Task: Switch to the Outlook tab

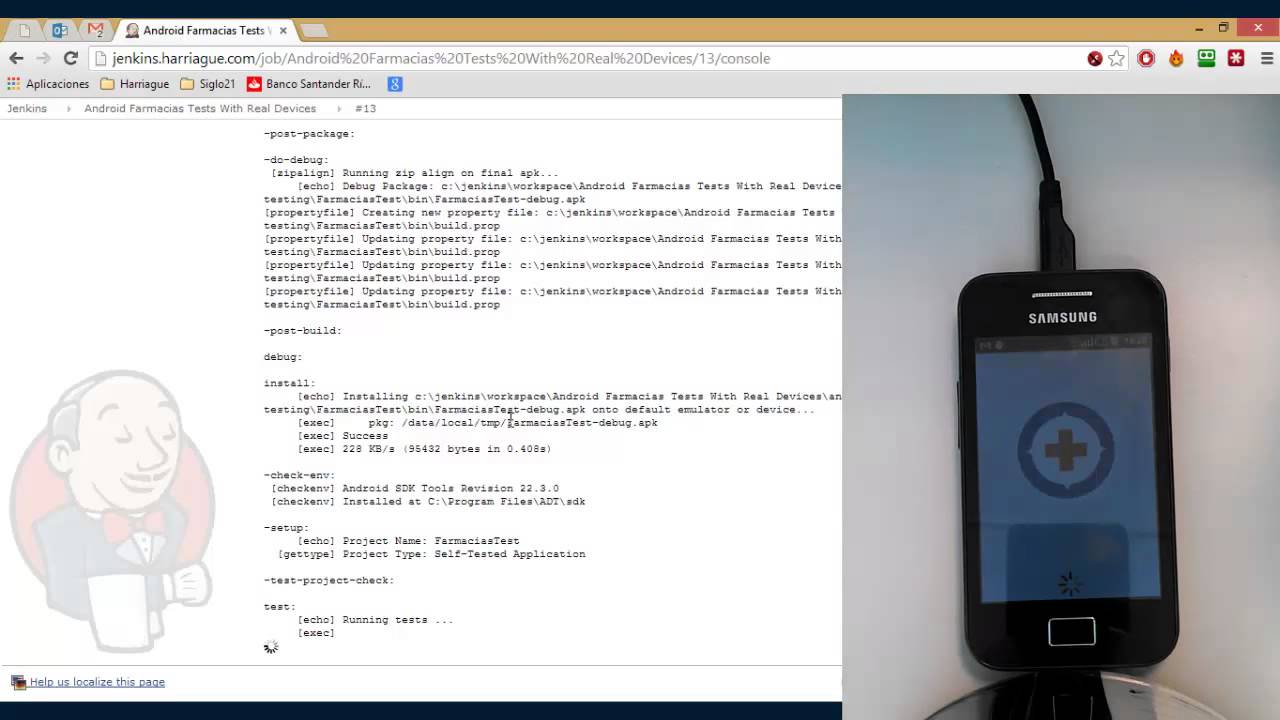Action: (60, 30)
